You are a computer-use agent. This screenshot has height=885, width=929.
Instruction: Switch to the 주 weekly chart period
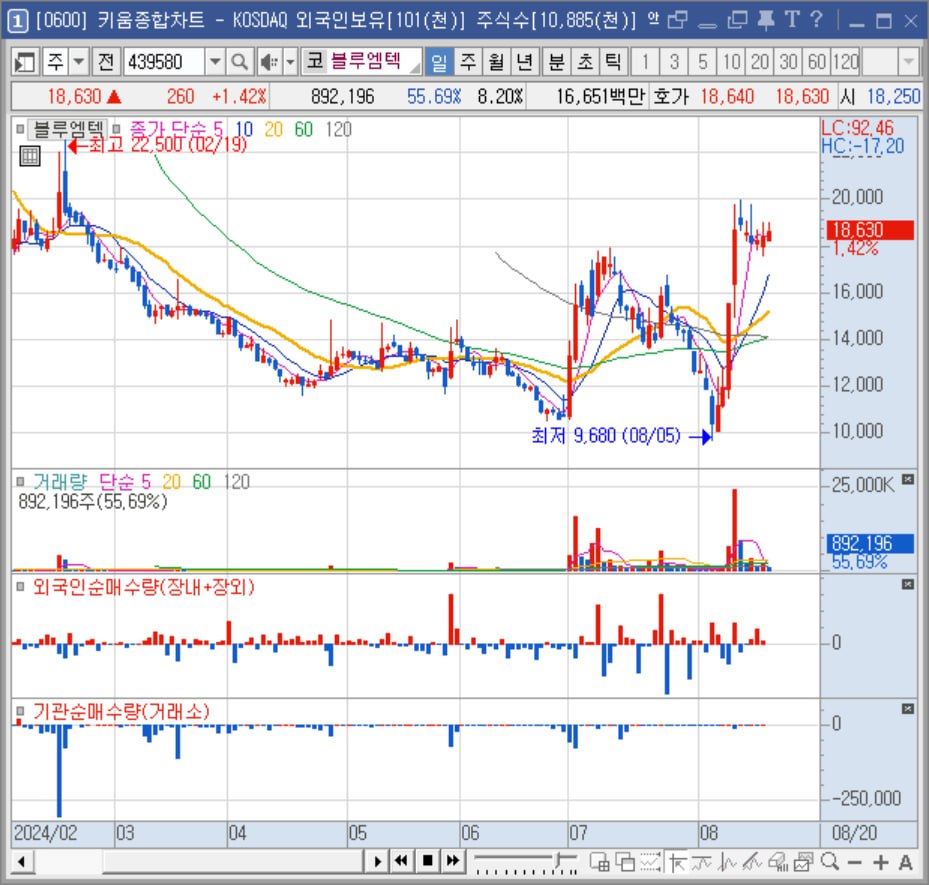click(x=468, y=62)
